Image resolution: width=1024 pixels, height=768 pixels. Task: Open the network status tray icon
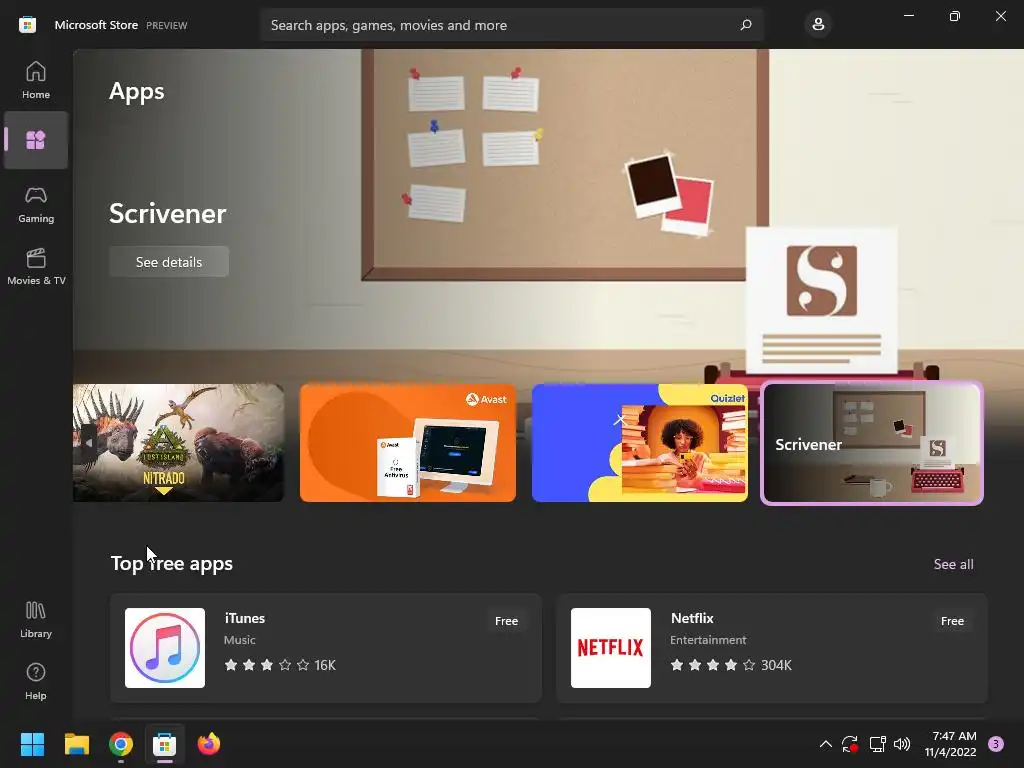coord(877,744)
